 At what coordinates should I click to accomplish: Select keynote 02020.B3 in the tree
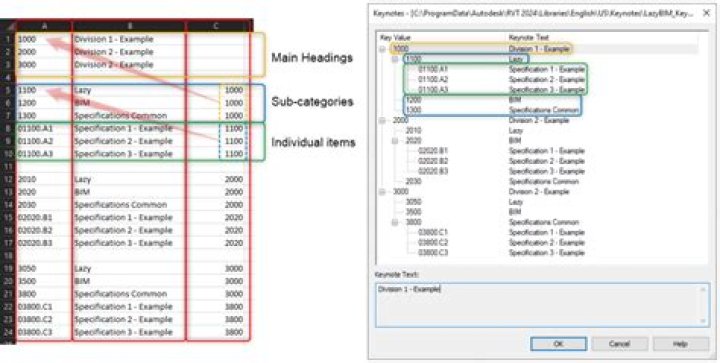tap(433, 171)
